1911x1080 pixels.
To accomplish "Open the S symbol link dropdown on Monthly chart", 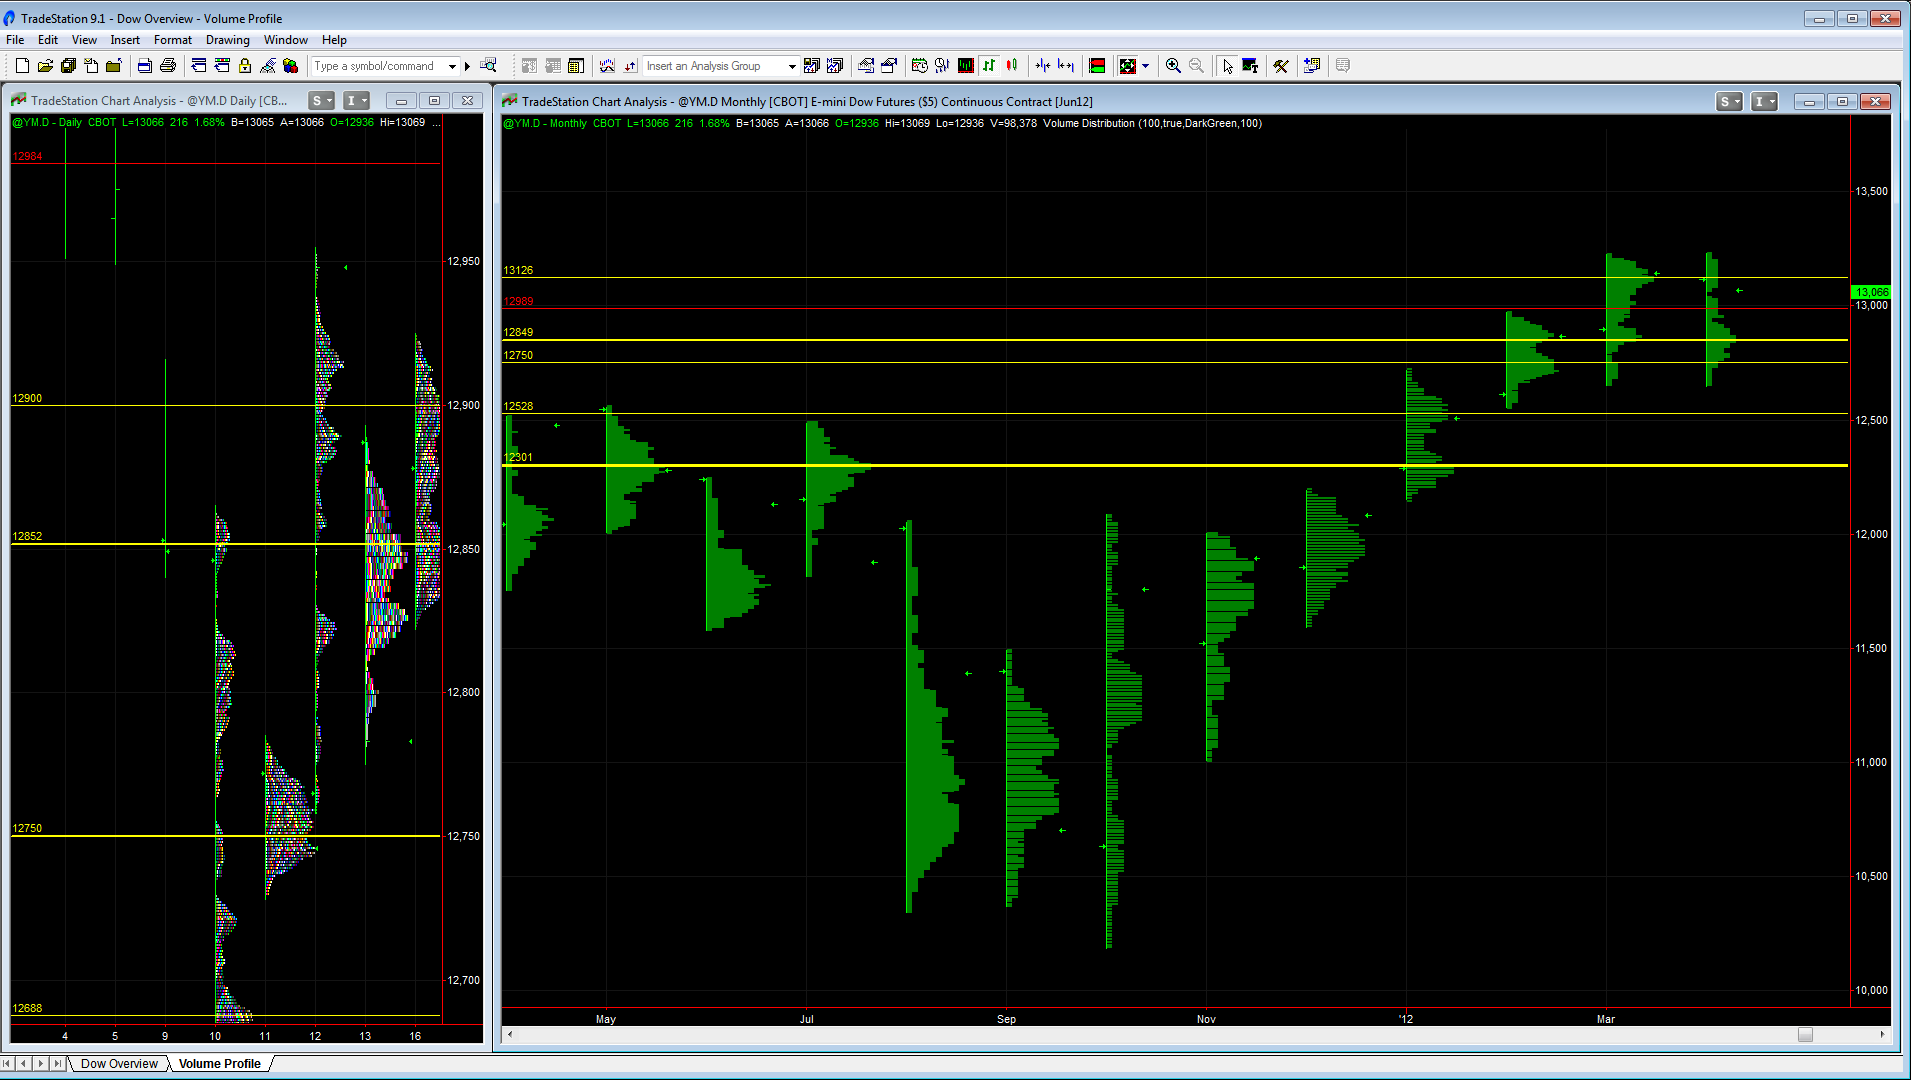I will point(1729,101).
